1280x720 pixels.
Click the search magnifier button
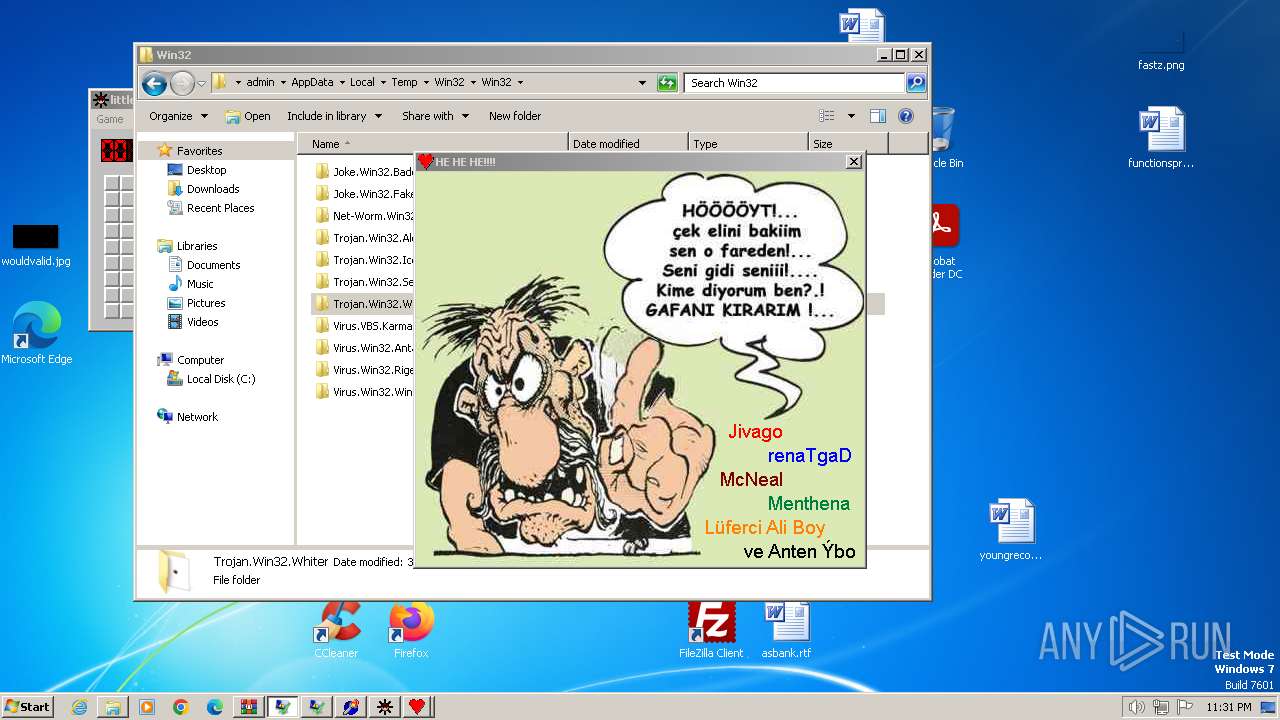[x=916, y=83]
